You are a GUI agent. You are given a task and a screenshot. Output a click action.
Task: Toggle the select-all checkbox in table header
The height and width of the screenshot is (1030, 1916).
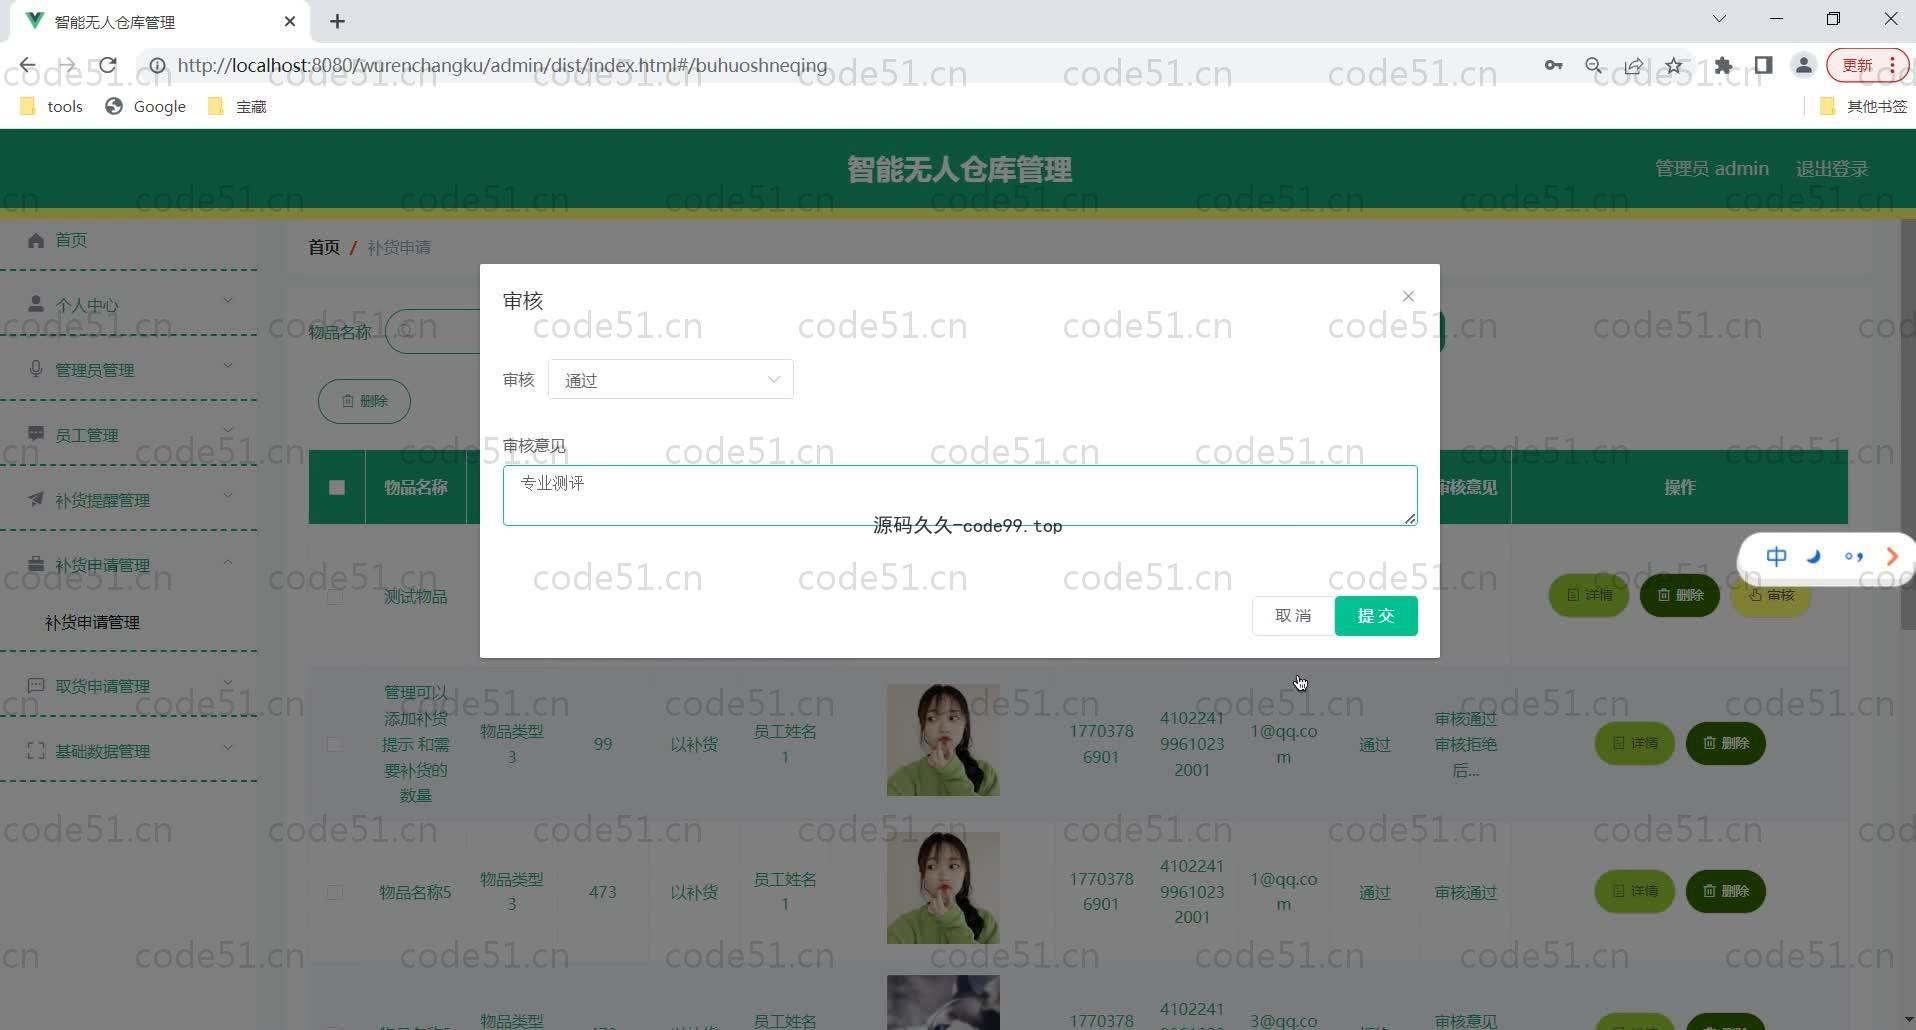pos(337,488)
